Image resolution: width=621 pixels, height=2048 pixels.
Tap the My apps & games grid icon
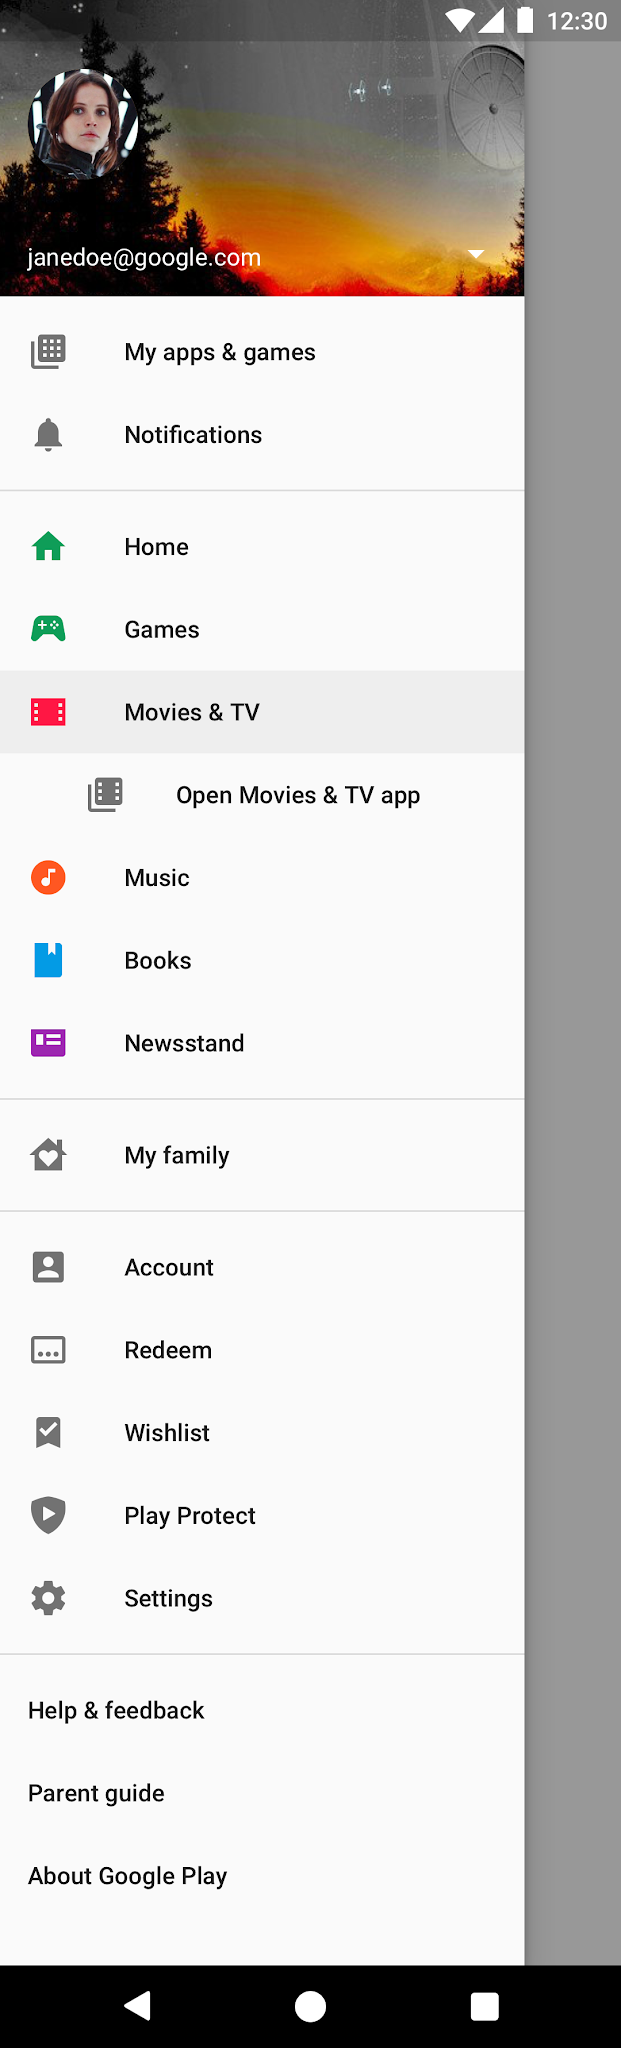point(48,352)
